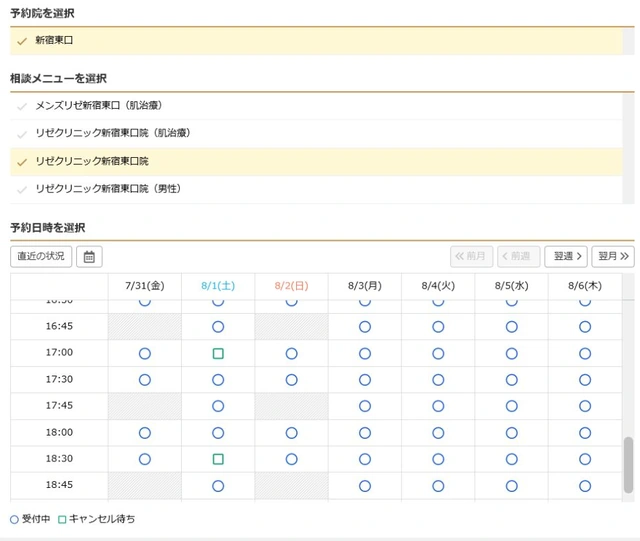Image resolution: width=640 pixels, height=541 pixels.
Task: Pick the 17:00 waitlist square on 8/1
Action: 218,354
